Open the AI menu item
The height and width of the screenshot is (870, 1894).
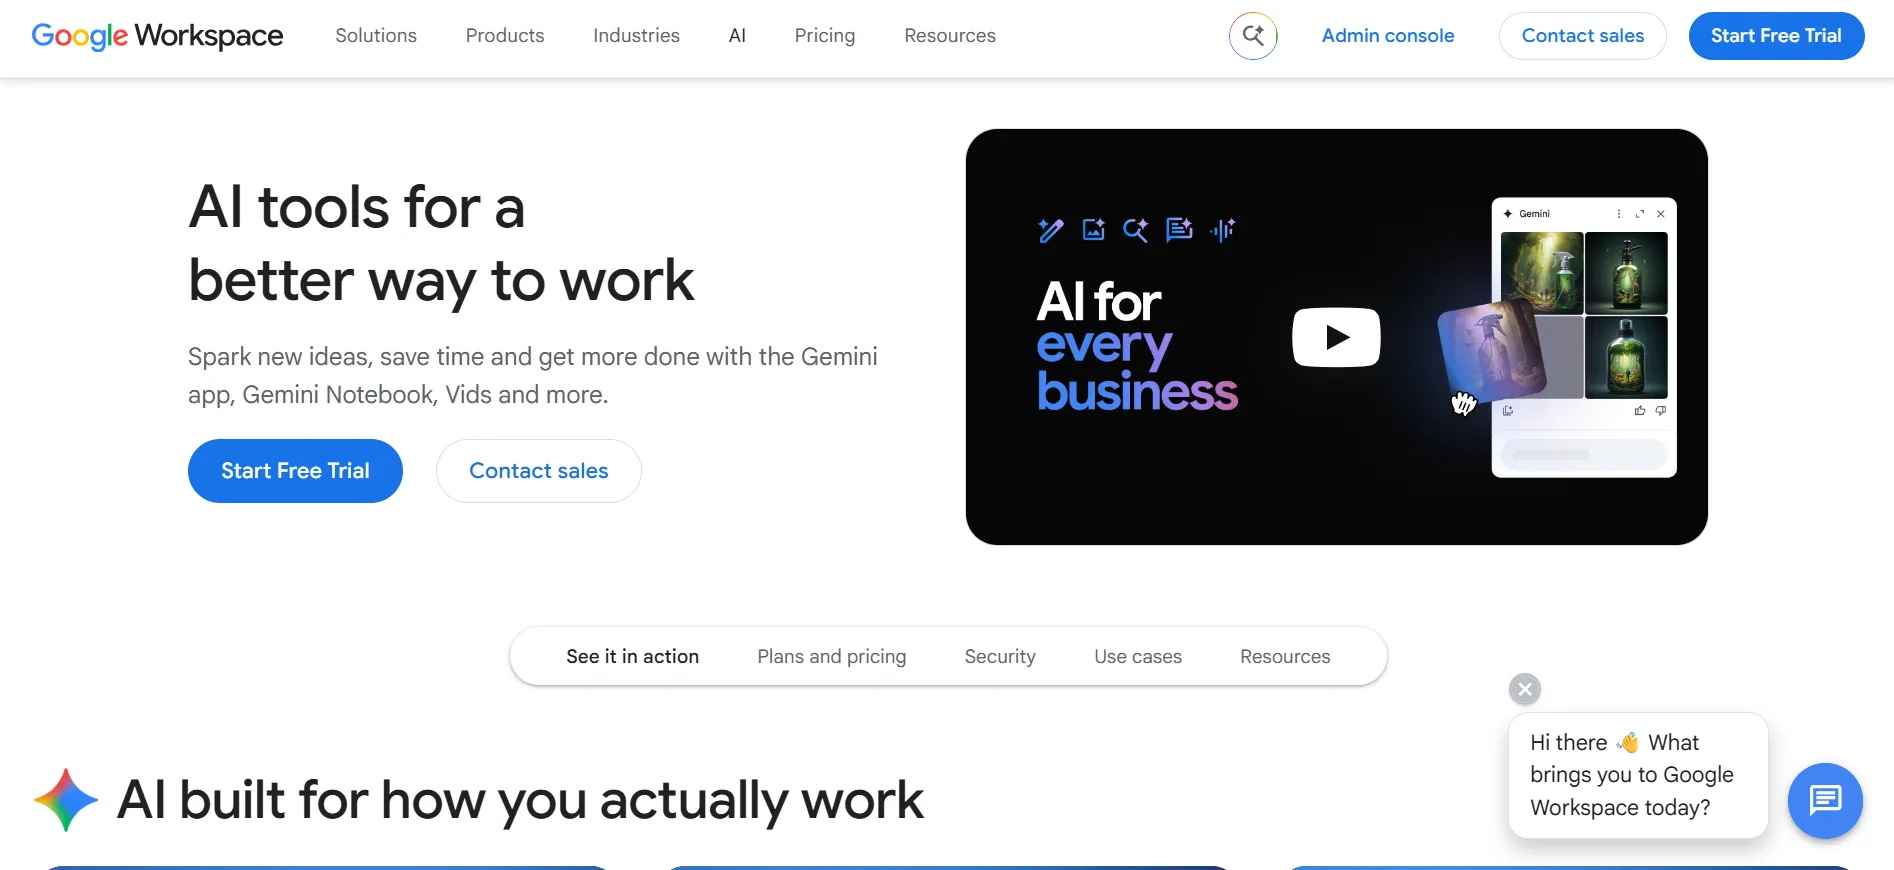[x=737, y=36]
